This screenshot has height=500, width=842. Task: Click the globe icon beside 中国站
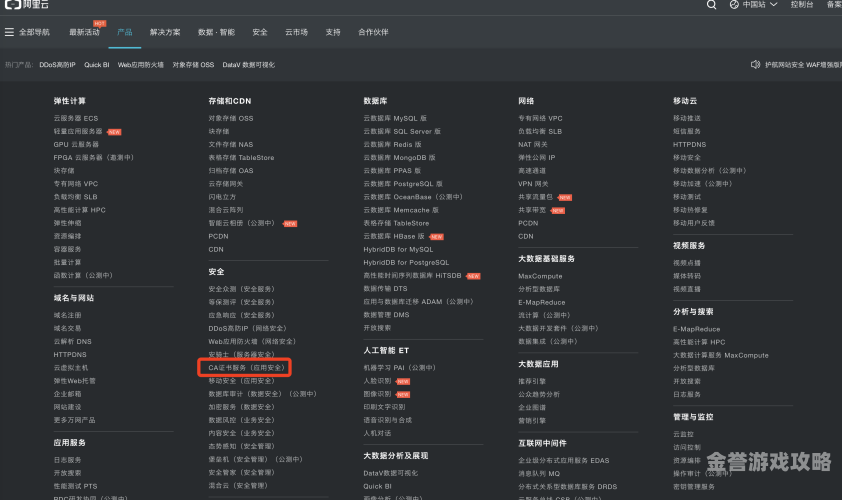click(734, 4)
